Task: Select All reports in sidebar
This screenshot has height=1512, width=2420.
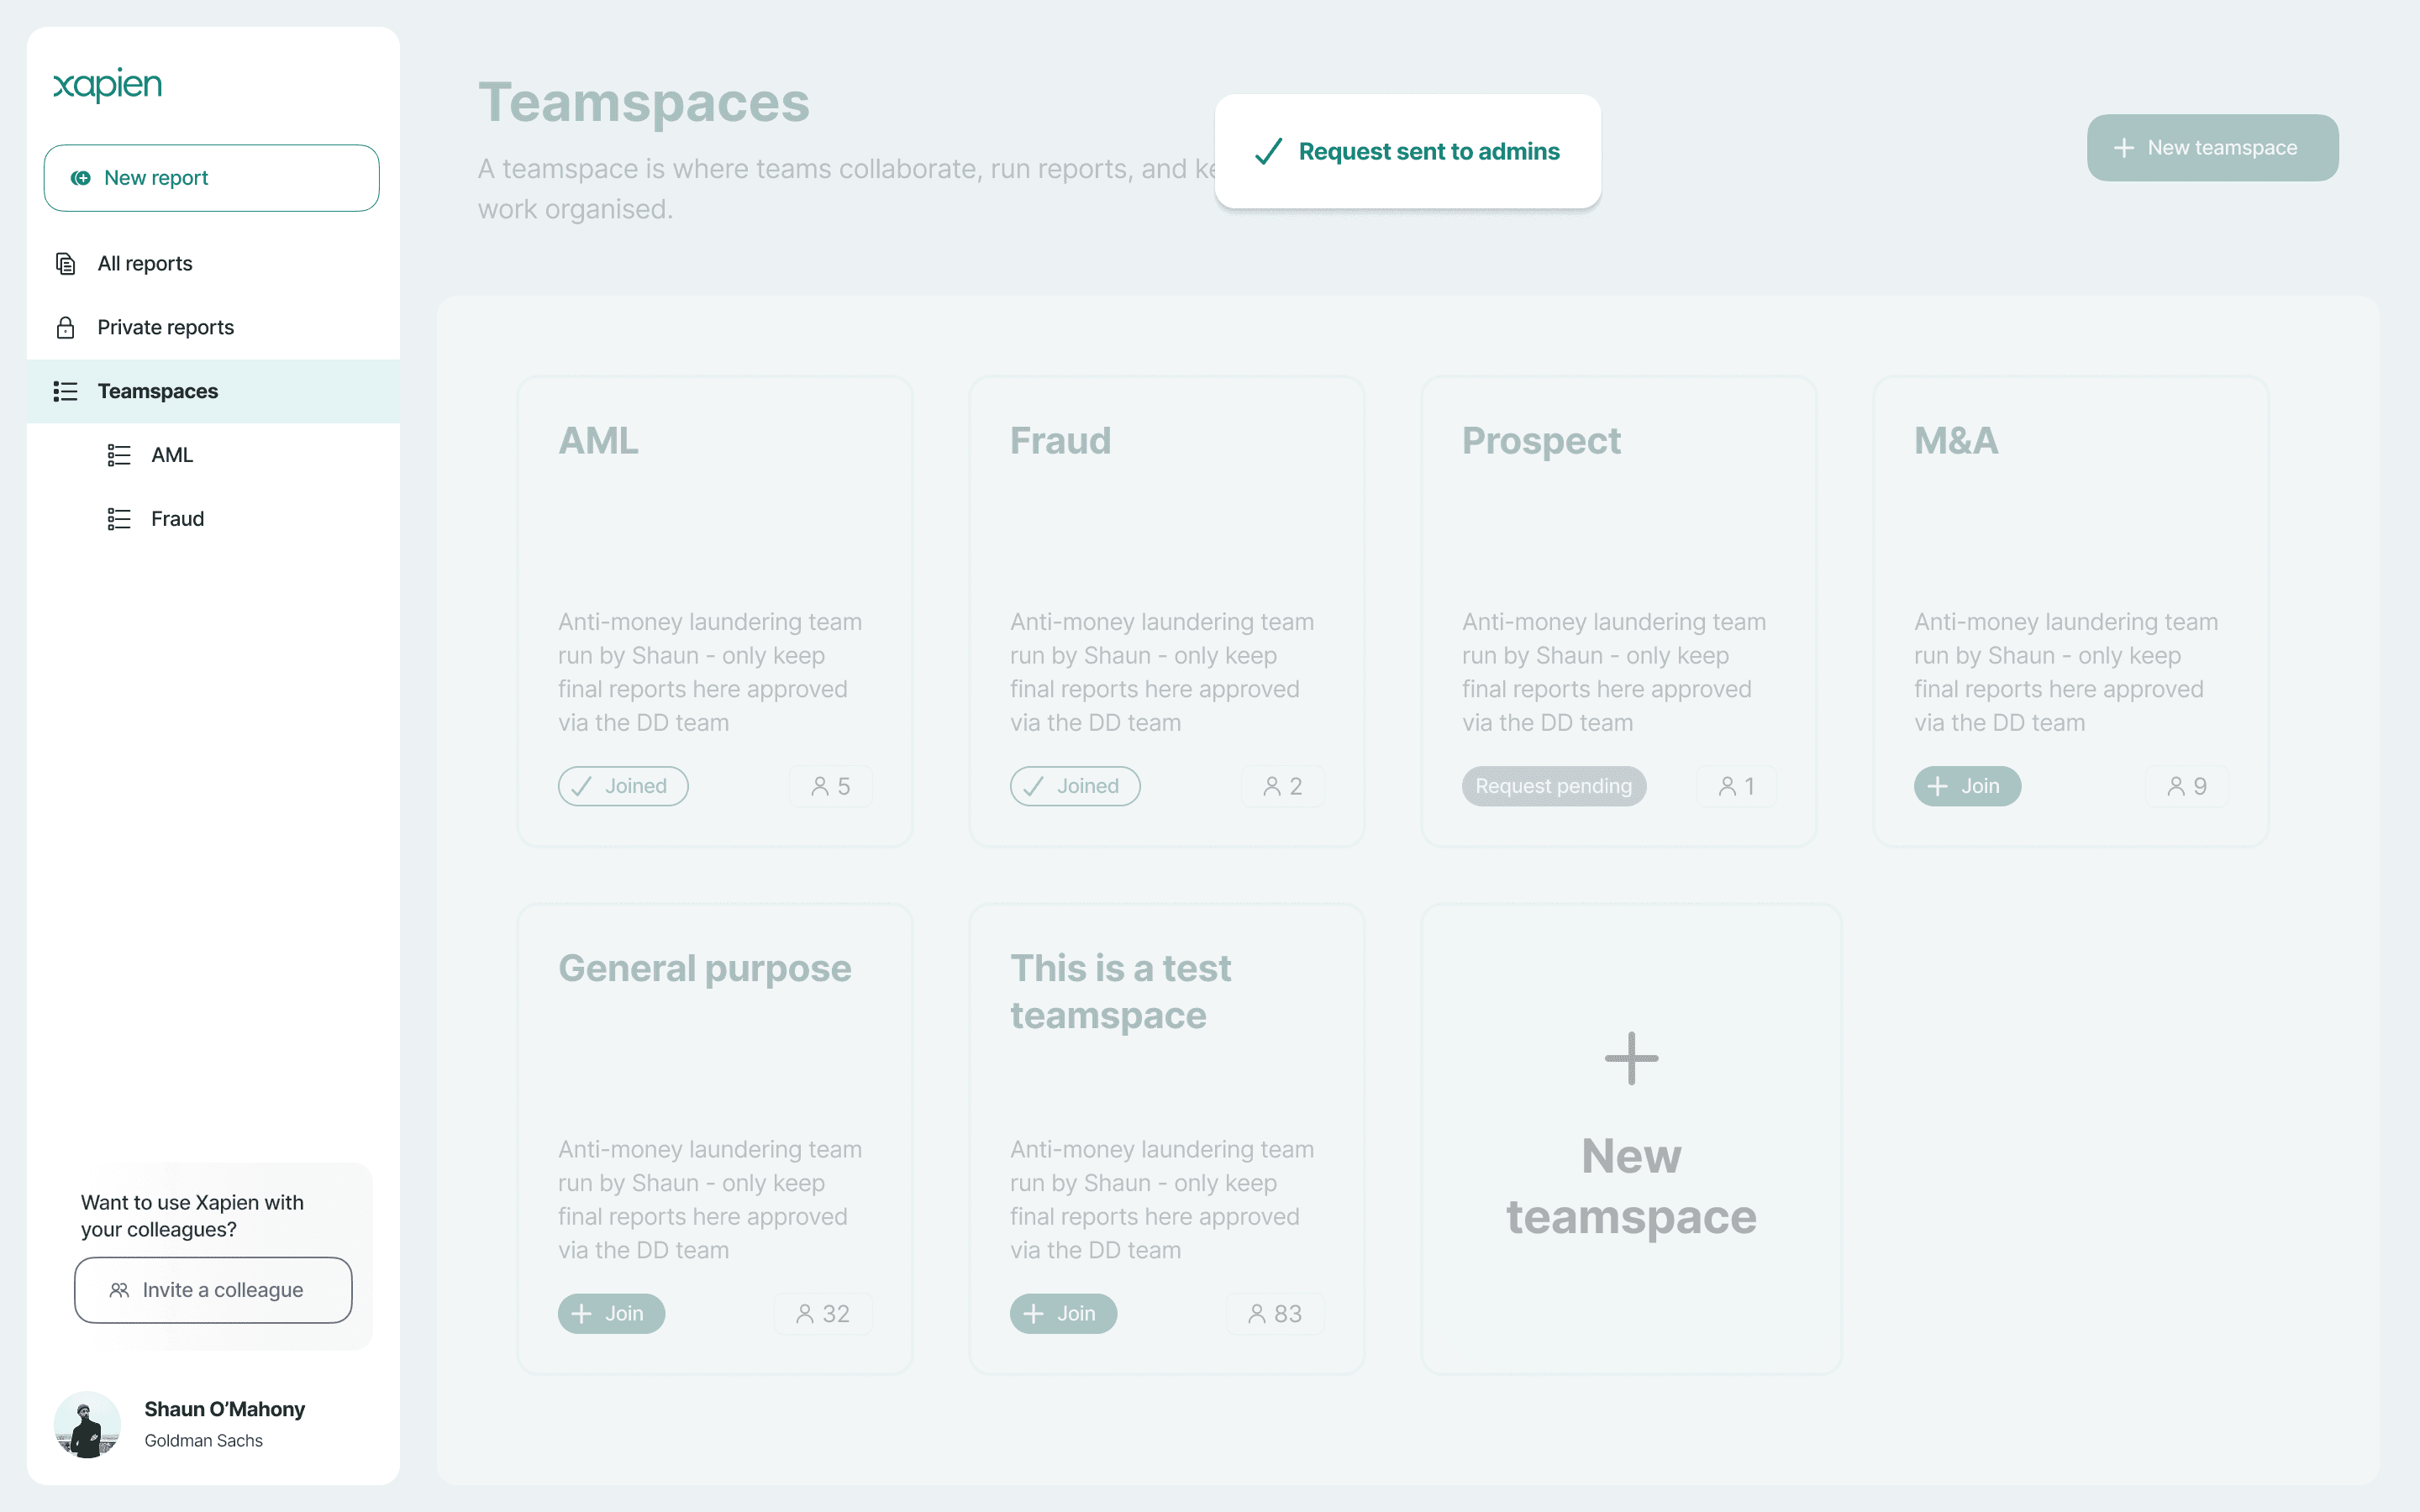Action: pos(145,264)
